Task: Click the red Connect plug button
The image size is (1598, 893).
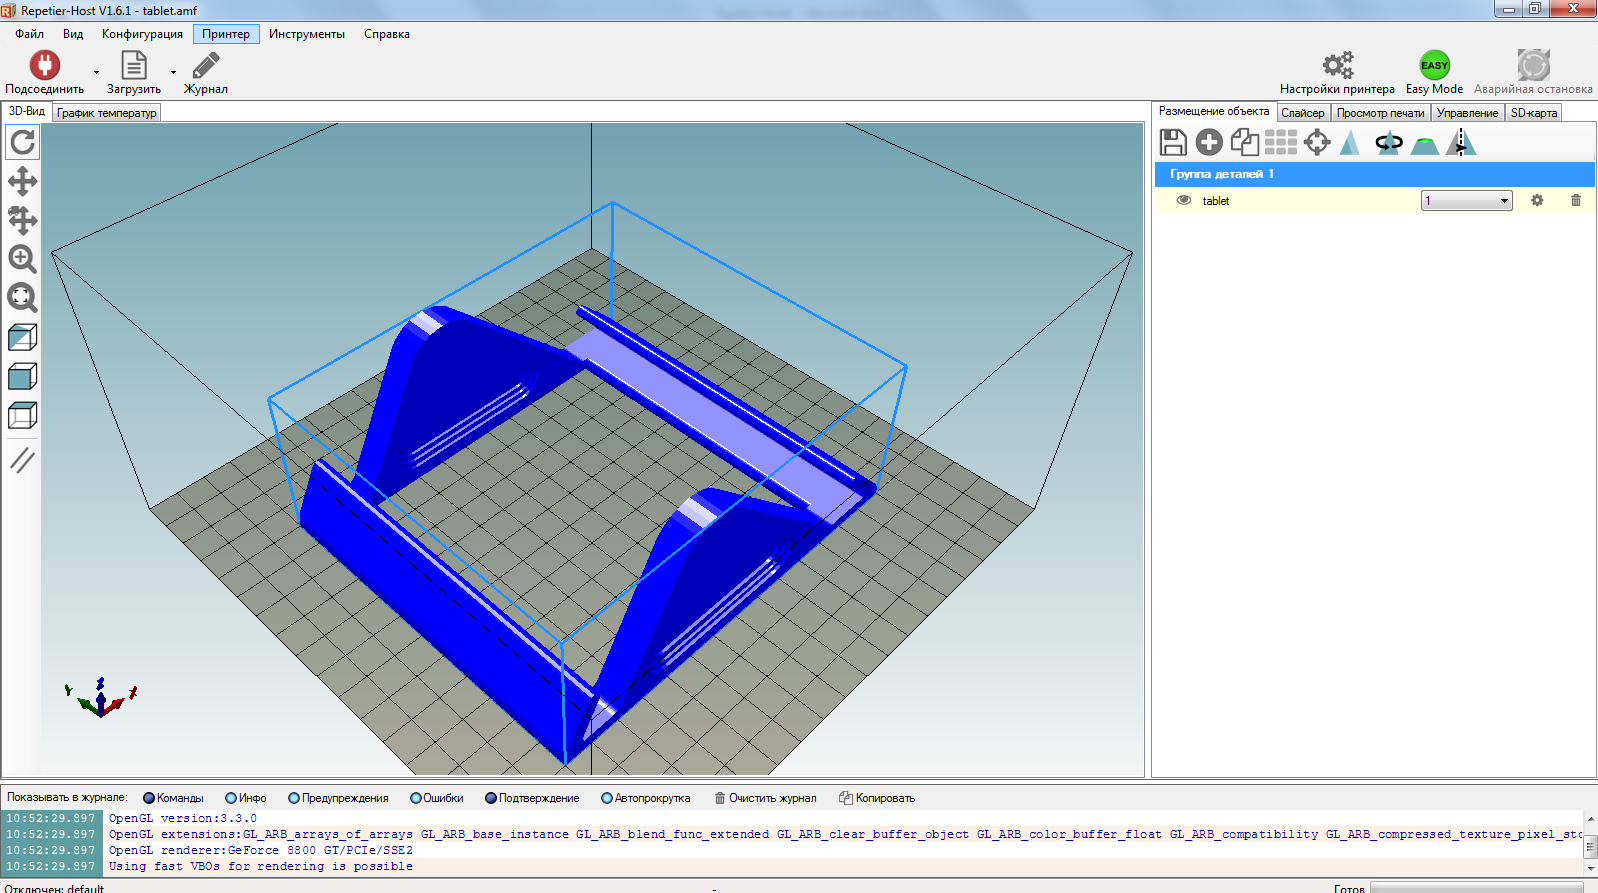Action: point(44,66)
